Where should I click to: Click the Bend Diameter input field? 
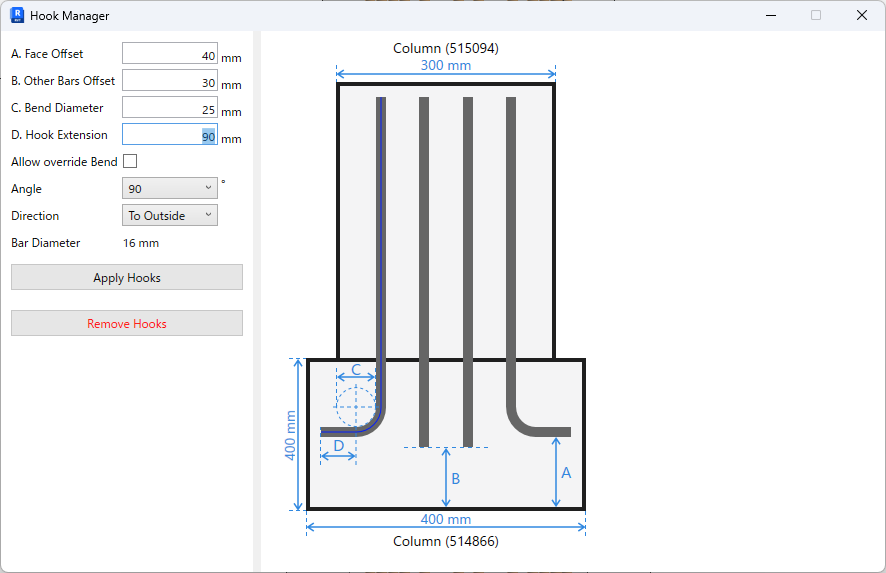pyautogui.click(x=170, y=107)
